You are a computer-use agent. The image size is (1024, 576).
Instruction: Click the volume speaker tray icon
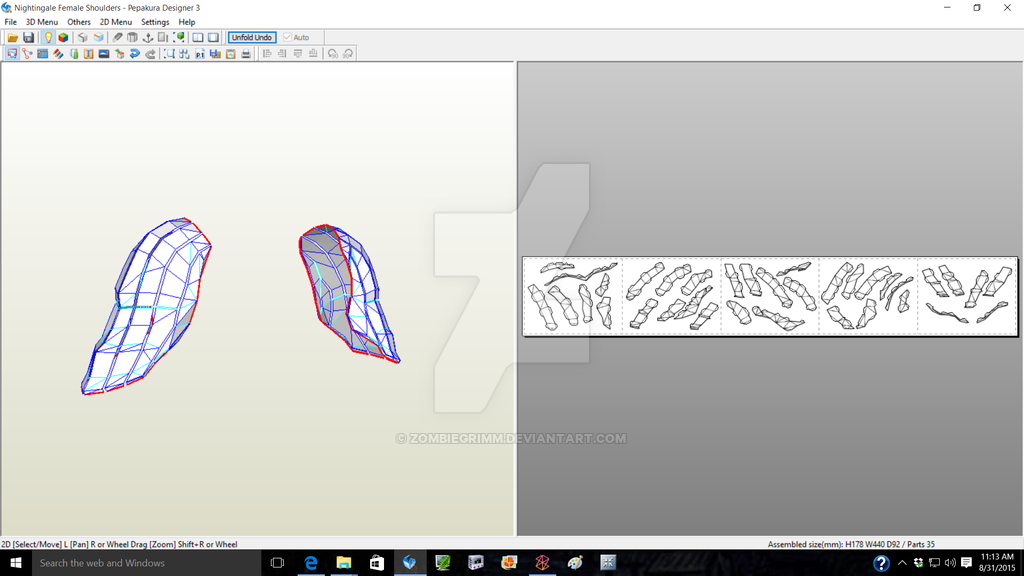(950, 563)
